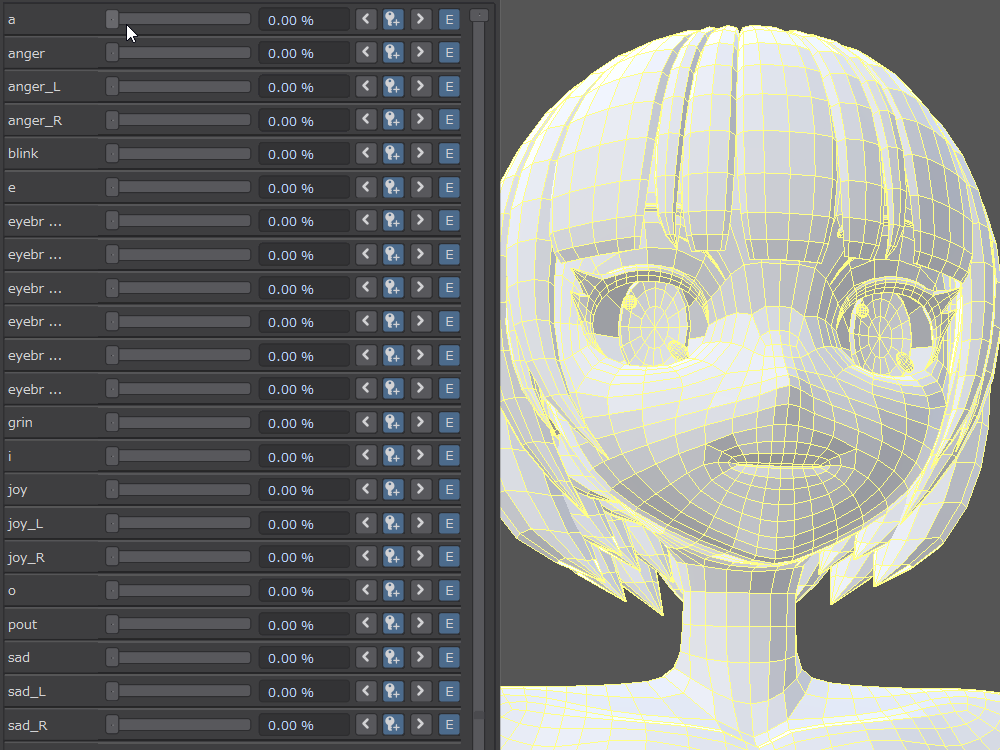1000x750 pixels.
Task: Click the E button on the i row
Action: [449, 456]
